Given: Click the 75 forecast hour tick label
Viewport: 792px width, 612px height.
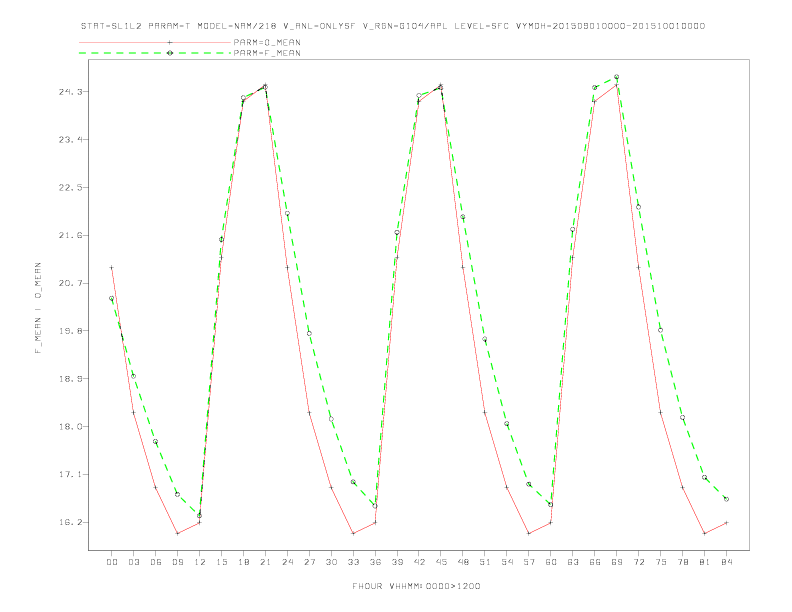Looking at the screenshot, I should (660, 562).
